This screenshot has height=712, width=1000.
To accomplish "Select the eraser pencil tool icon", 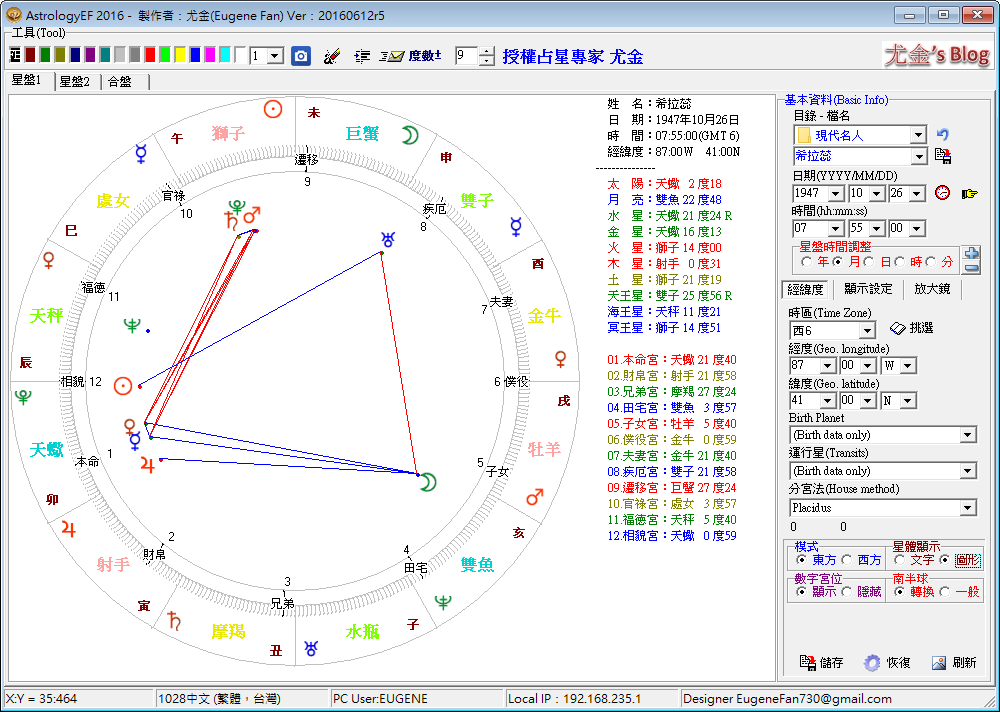I will point(332,56).
